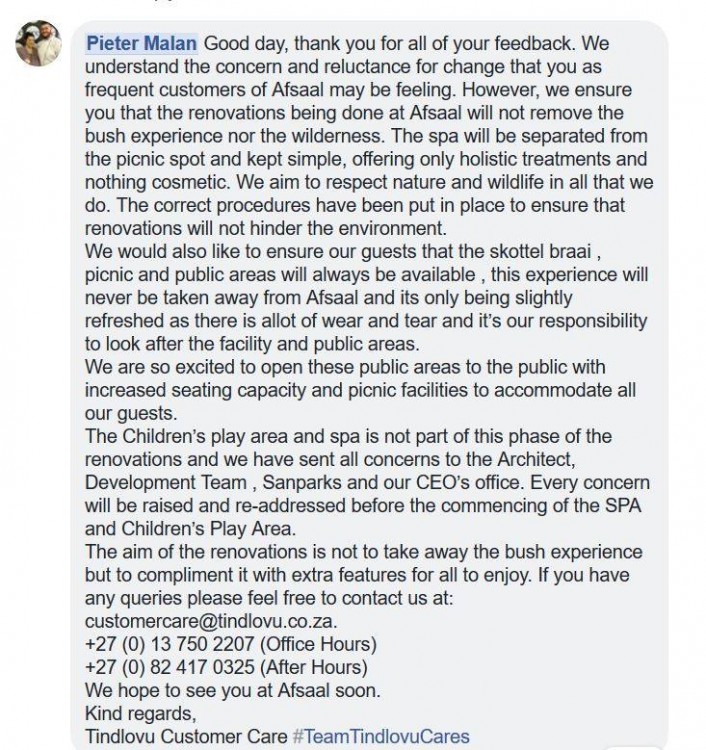Click the customercare@tindlovu.co.za email address
This screenshot has width=706, height=750.
(x=210, y=621)
